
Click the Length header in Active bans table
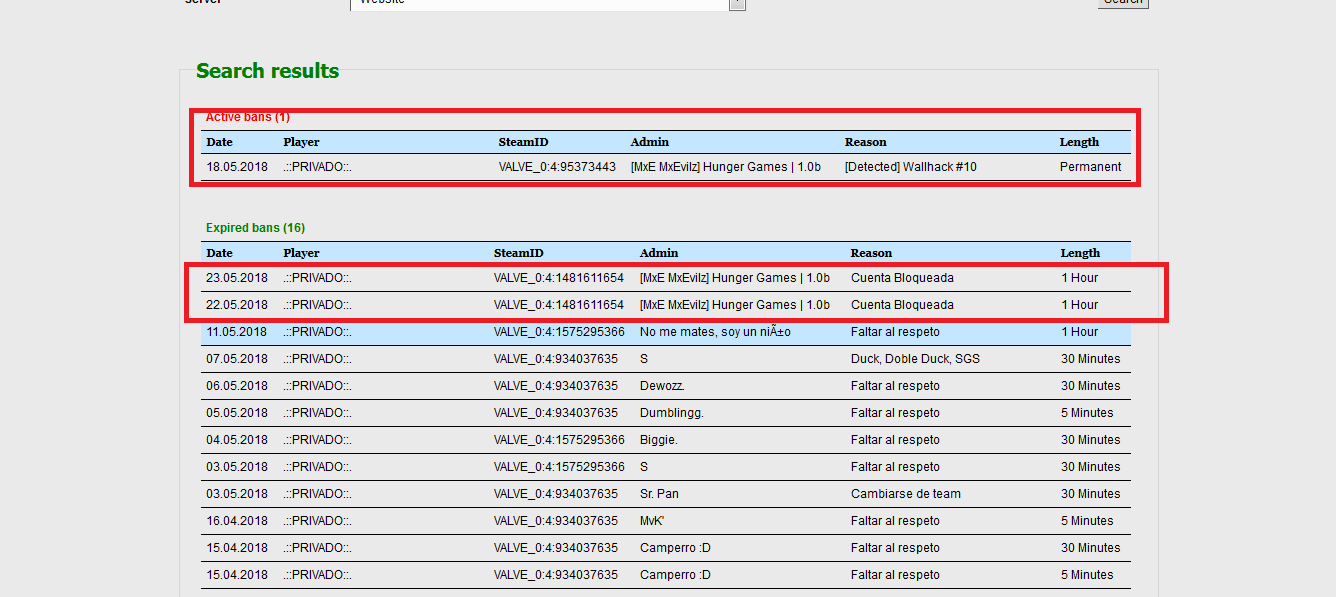[x=1079, y=142]
